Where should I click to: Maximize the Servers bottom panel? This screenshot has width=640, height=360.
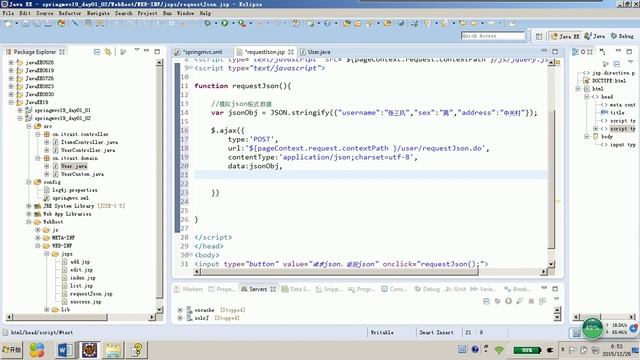pos(555,289)
